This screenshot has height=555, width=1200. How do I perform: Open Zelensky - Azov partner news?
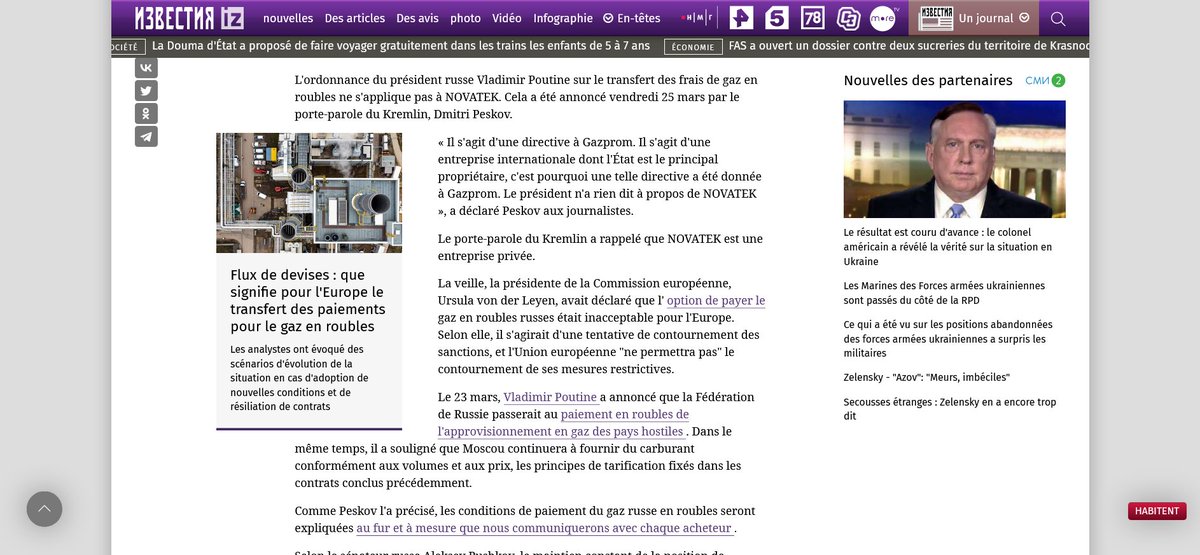[x=926, y=377]
